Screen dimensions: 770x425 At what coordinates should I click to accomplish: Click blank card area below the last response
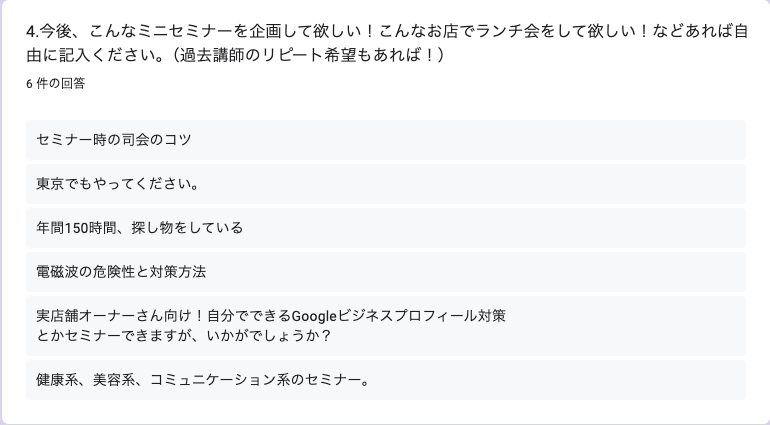(385, 411)
